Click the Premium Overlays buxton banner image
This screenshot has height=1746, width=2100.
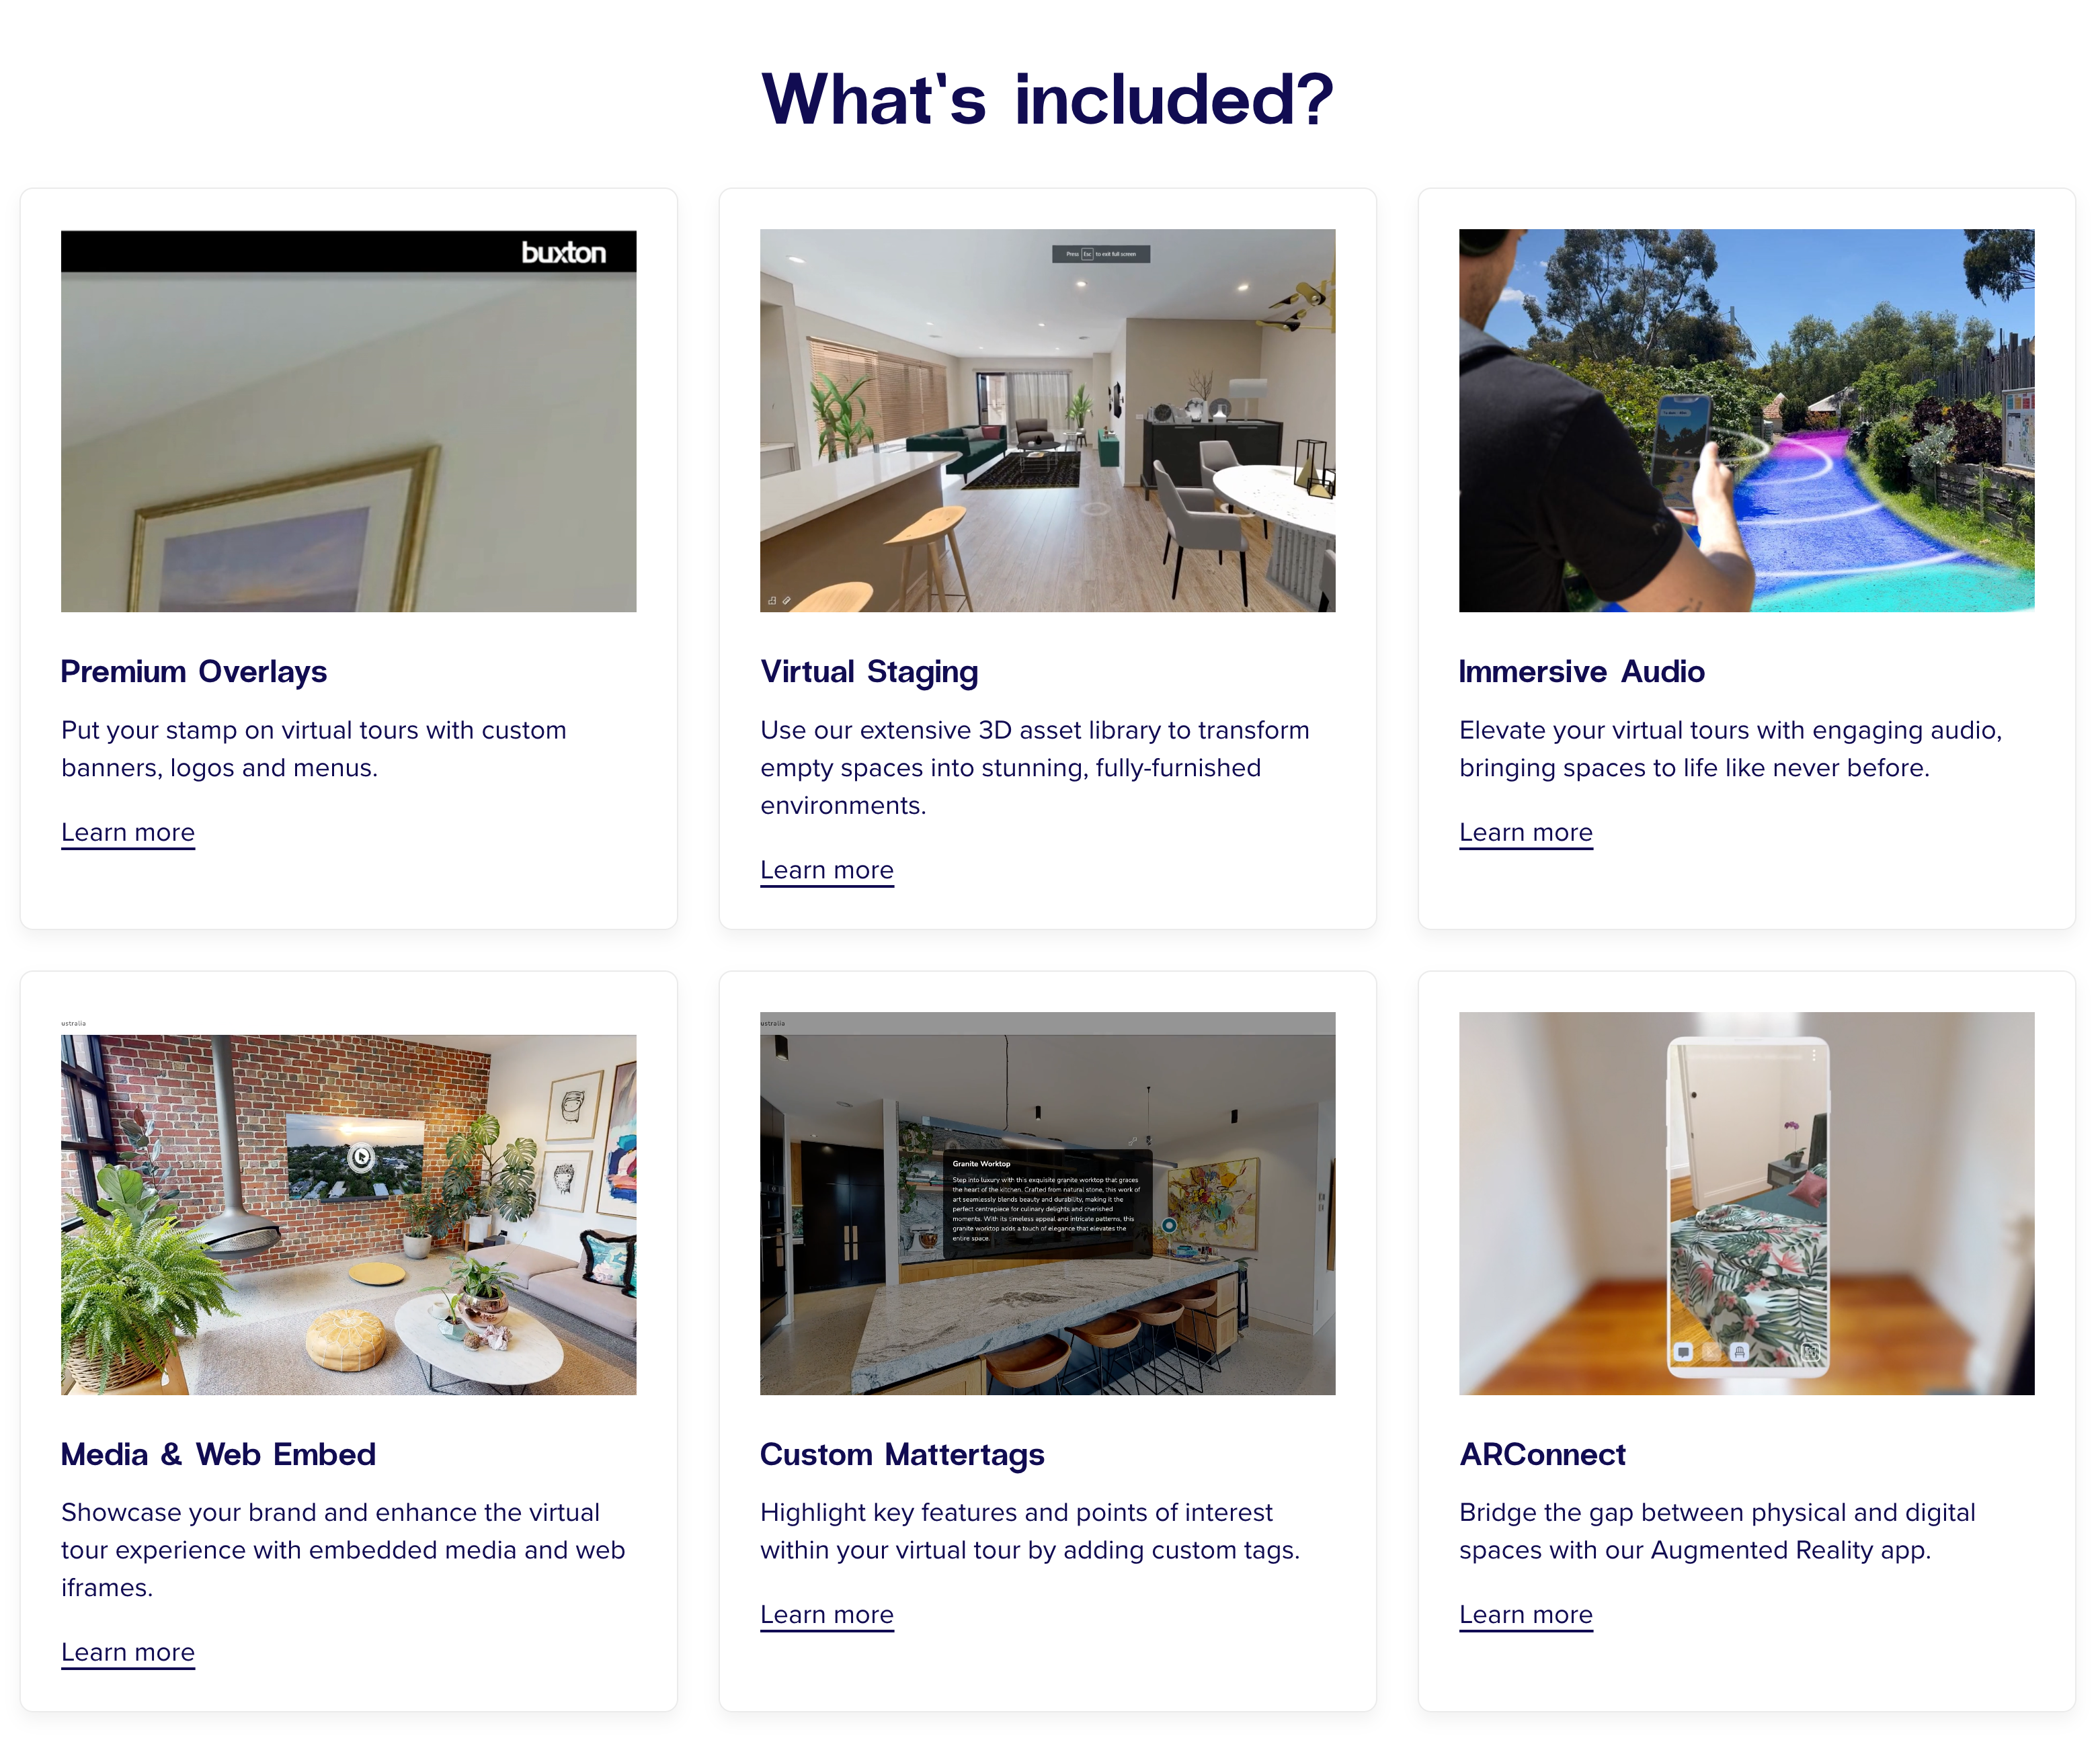(348, 421)
